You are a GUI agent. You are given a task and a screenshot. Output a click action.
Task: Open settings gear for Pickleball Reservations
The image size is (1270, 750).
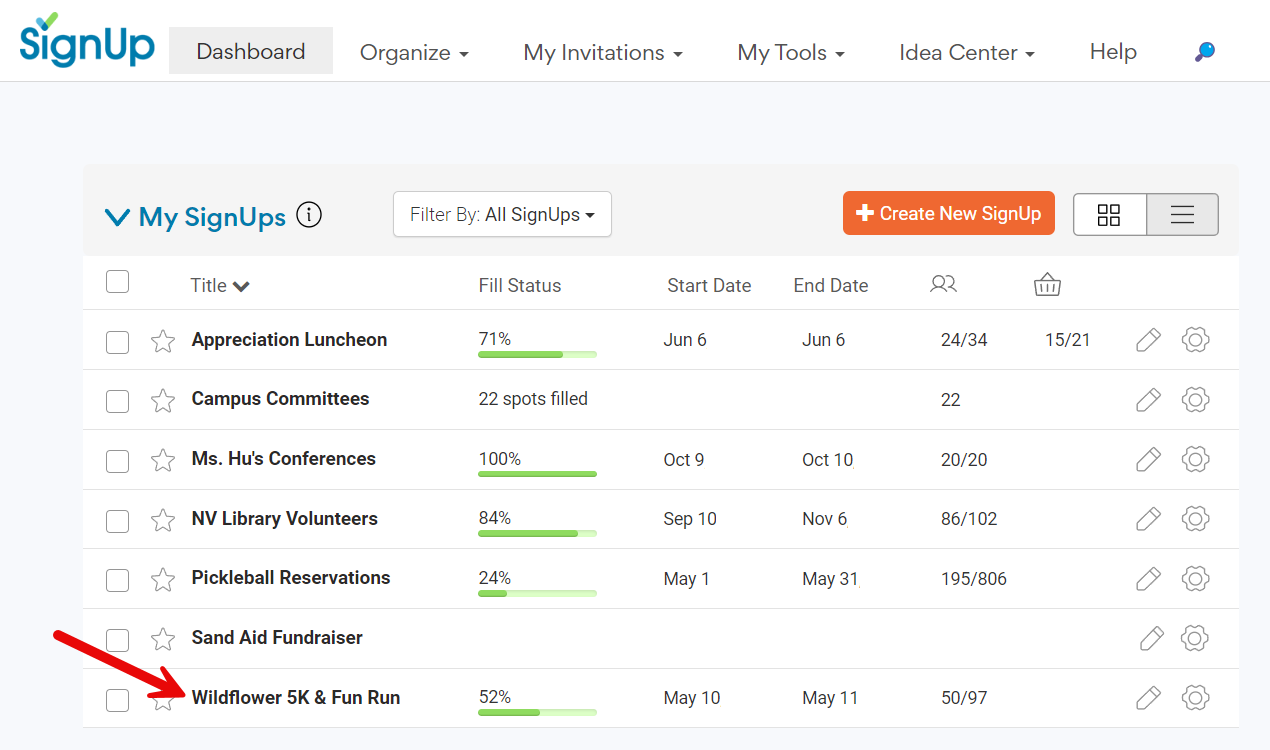pos(1195,579)
